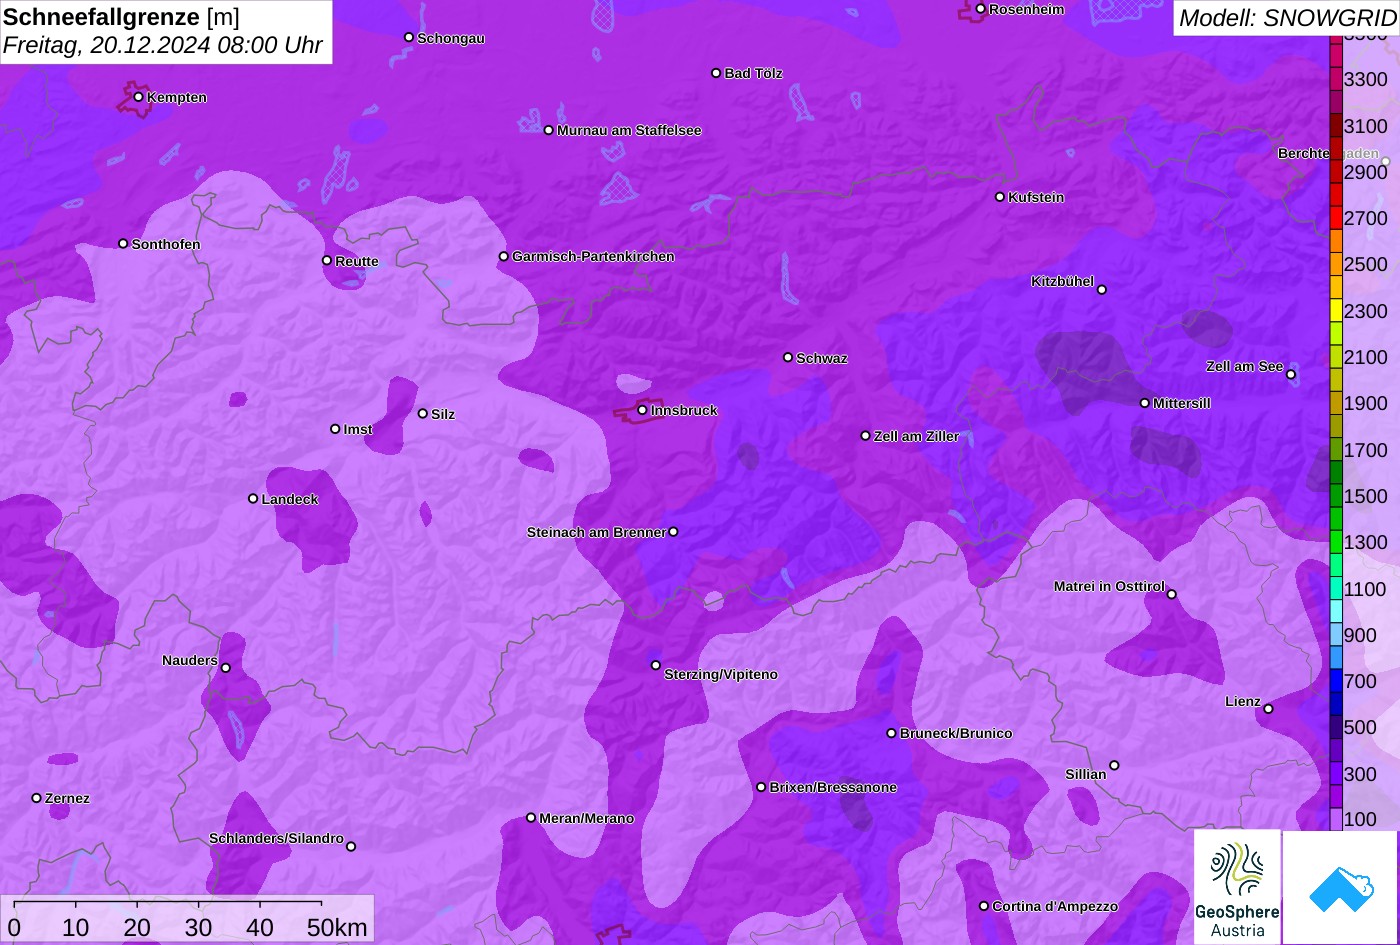Click the "Meran/Merano" label
This screenshot has width=1400, height=945.
[587, 819]
